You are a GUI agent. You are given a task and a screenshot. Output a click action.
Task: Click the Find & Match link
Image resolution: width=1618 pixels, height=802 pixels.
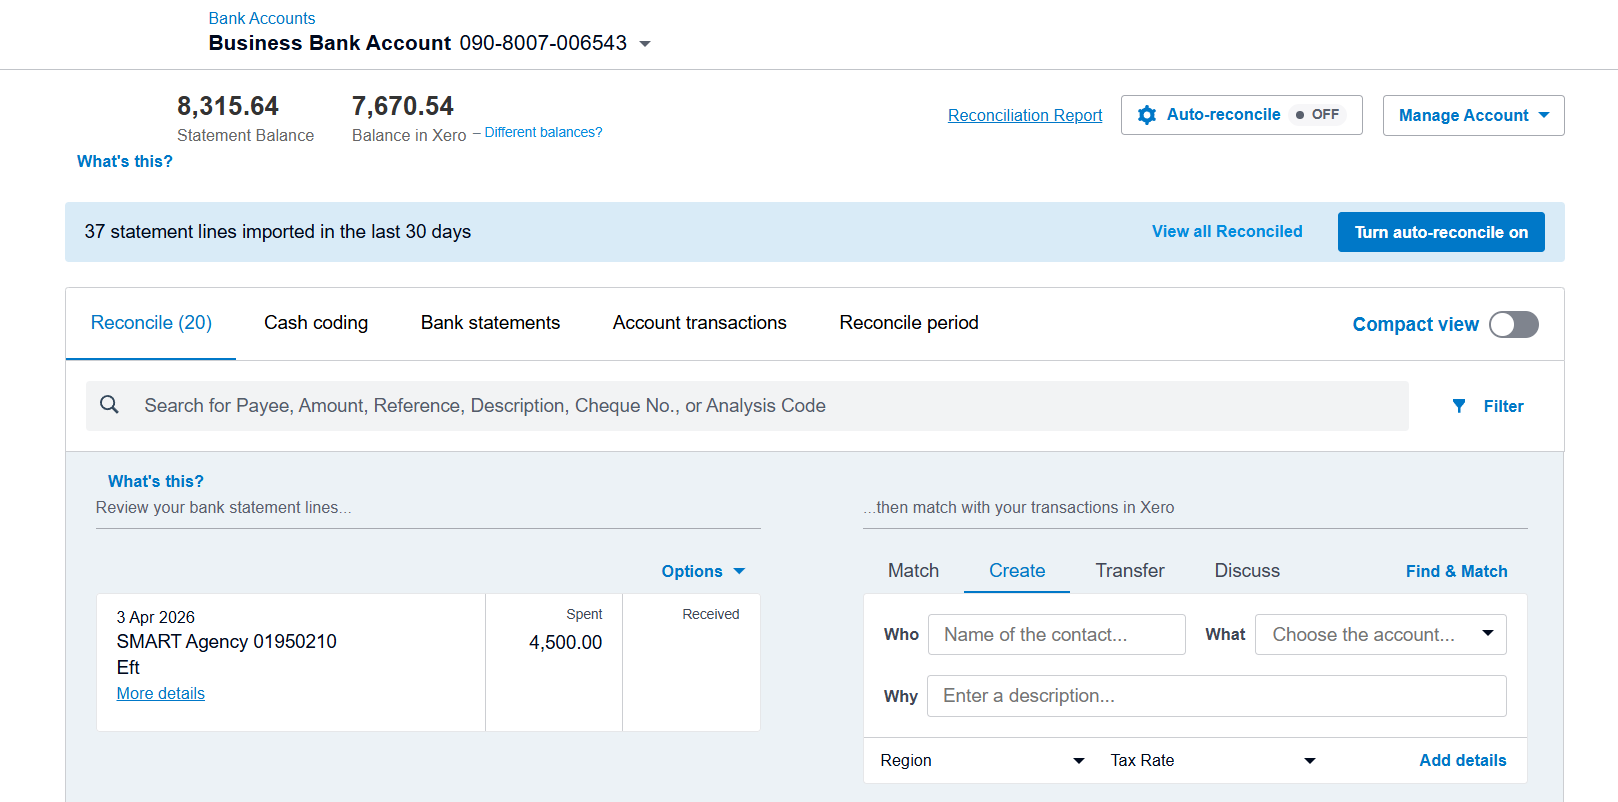[x=1456, y=571]
